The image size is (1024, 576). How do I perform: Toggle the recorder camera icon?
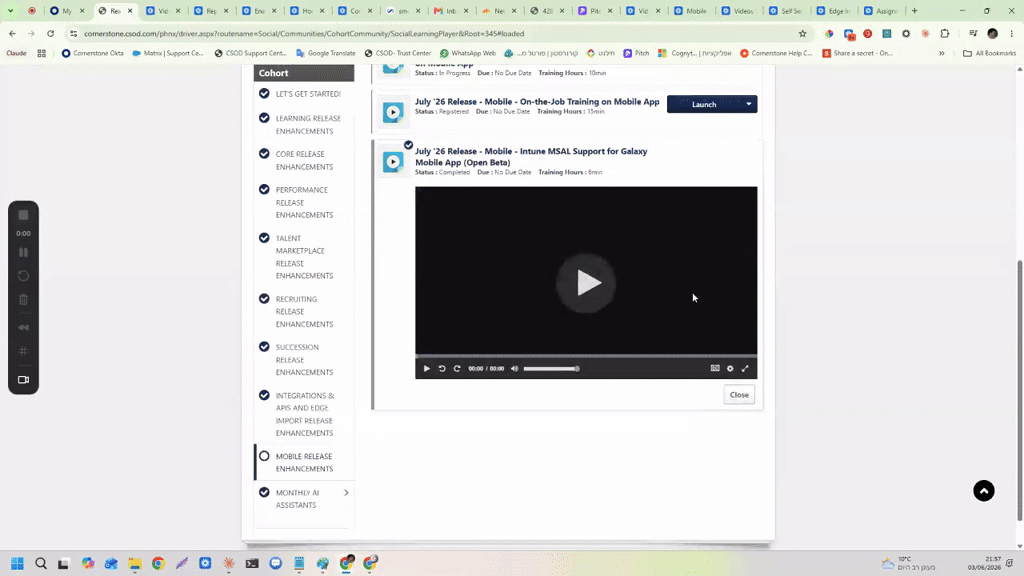24,380
